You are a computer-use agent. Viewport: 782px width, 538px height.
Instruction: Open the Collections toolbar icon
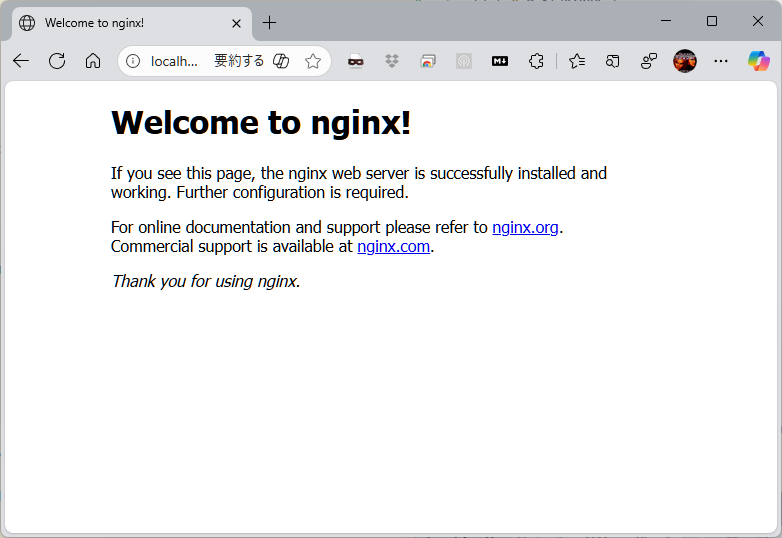(x=613, y=61)
